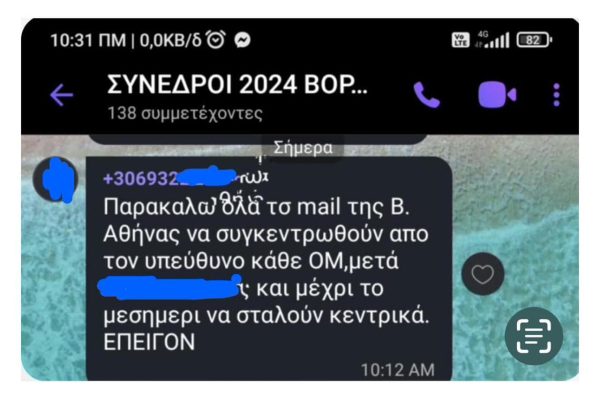
Task: Tap the VoLTE status icon
Action: [x=460, y=40]
